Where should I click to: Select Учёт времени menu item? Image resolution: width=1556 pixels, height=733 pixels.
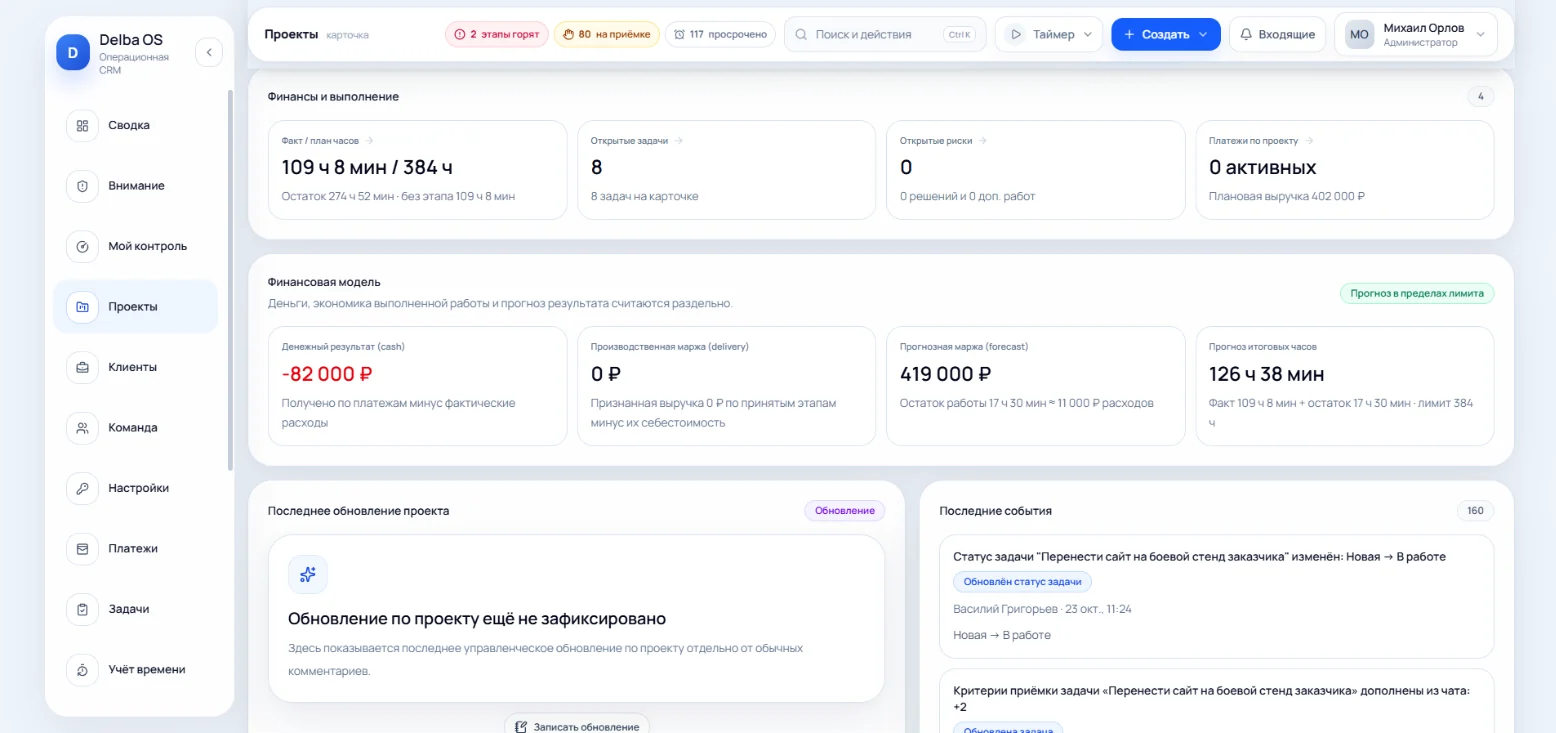(x=135, y=670)
